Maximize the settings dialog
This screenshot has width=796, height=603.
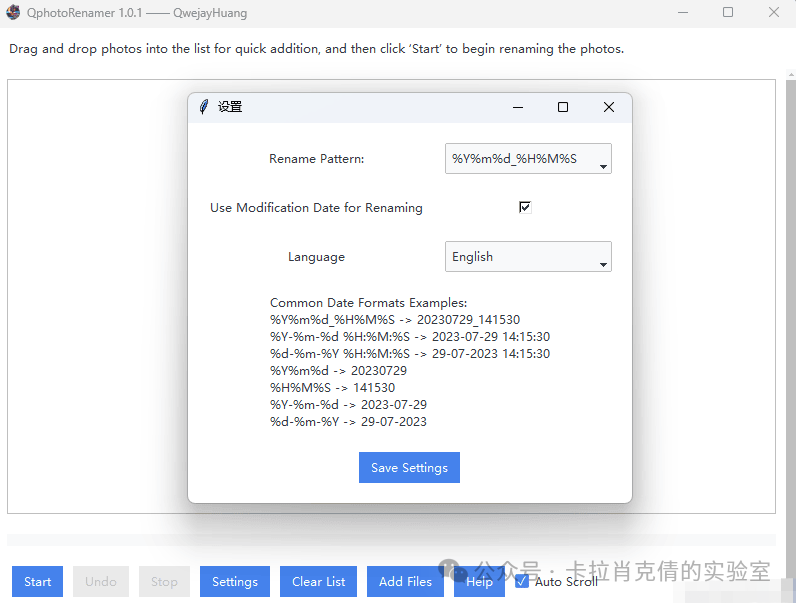(563, 107)
